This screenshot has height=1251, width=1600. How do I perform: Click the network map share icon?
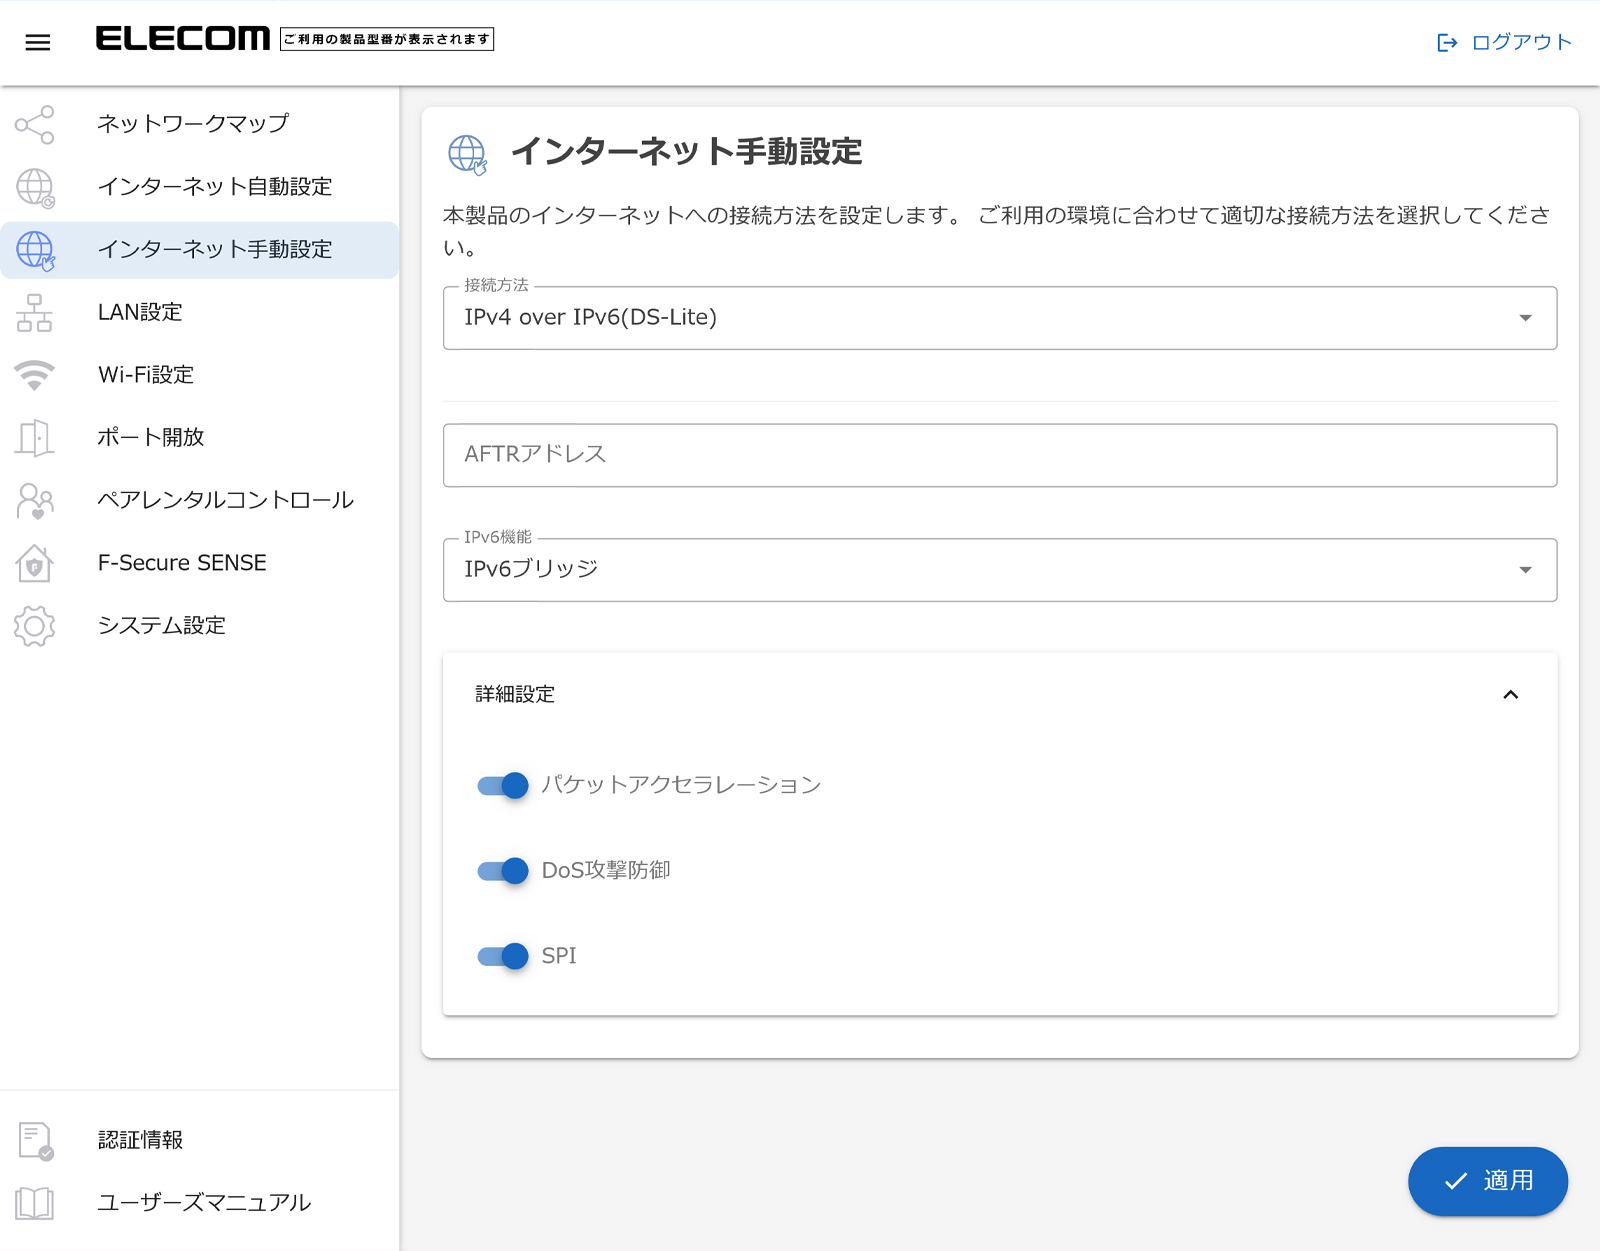[35, 124]
